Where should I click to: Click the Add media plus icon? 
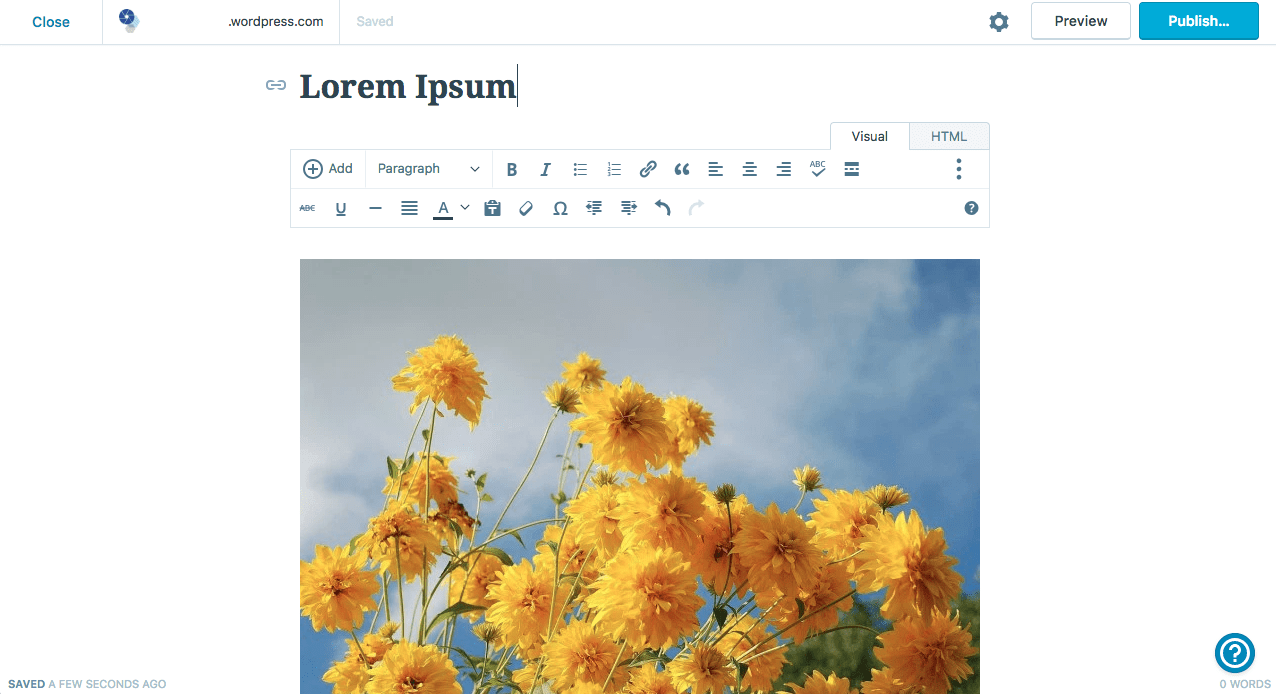(x=313, y=169)
